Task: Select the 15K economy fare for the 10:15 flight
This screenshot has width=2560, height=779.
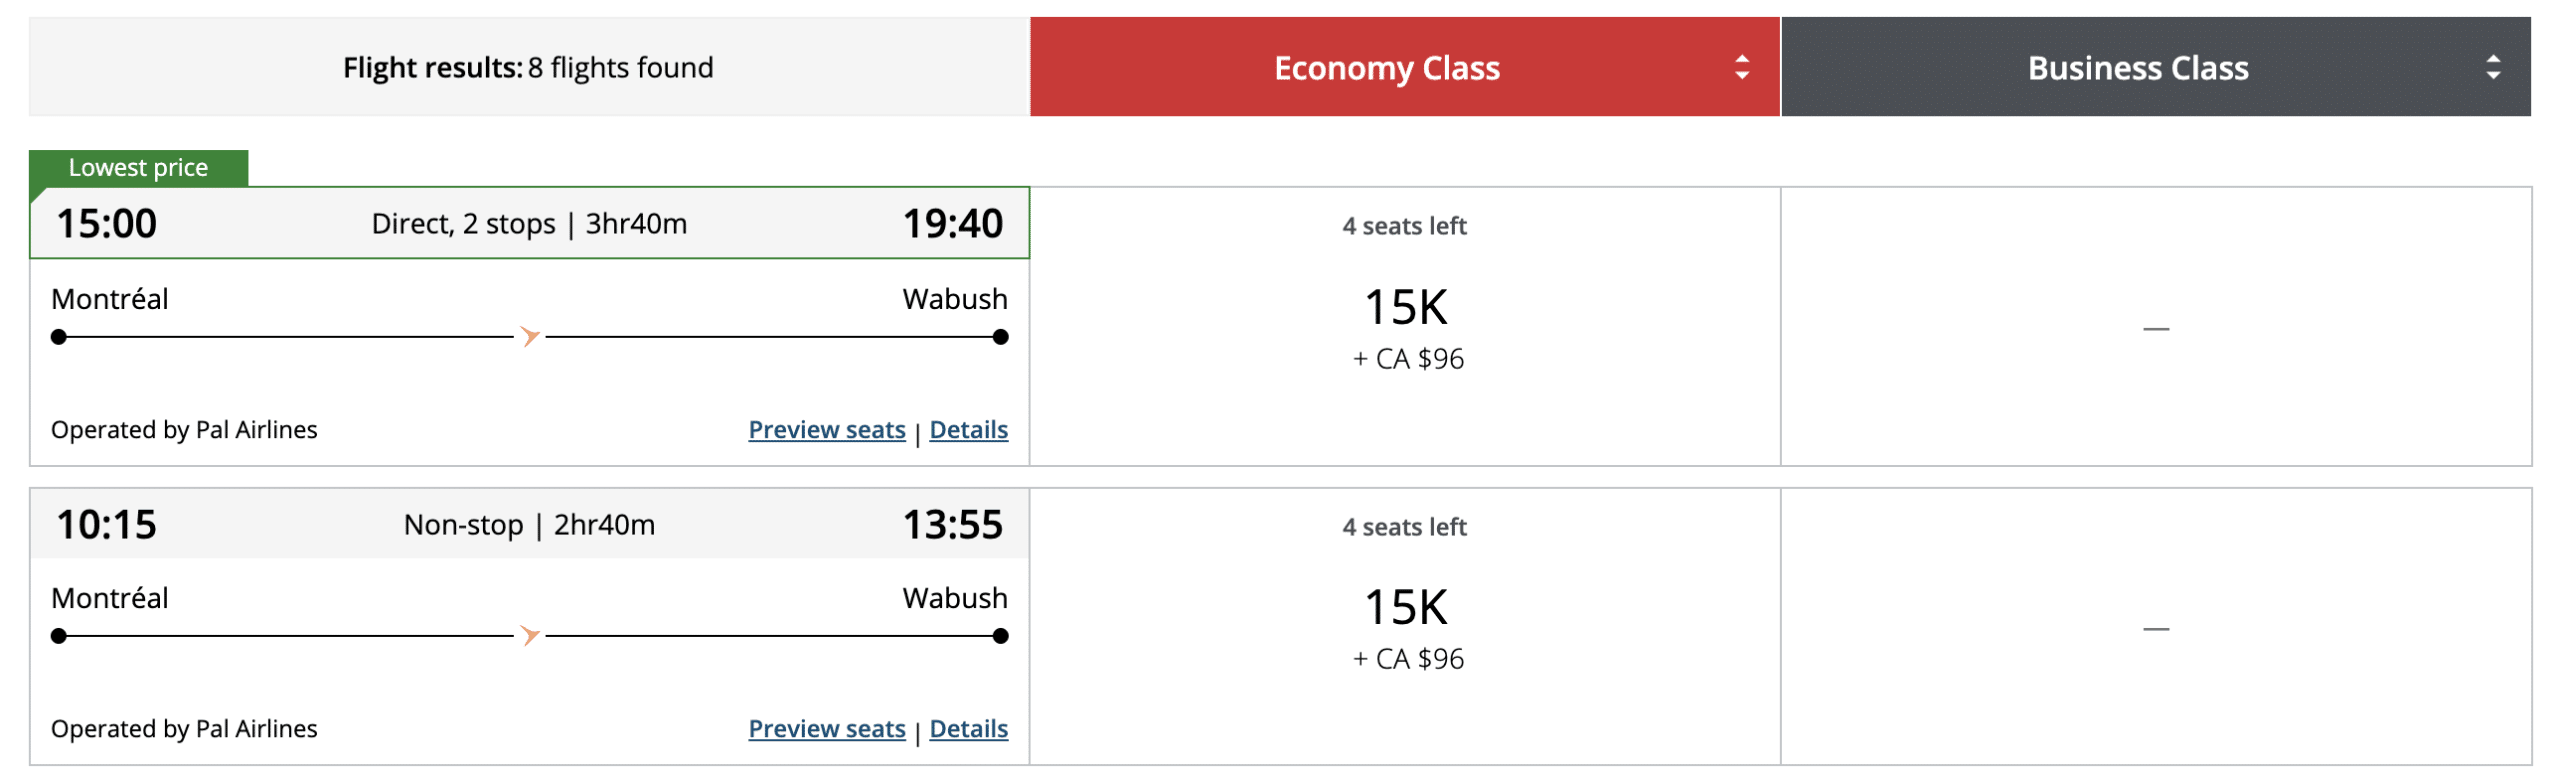Action: pos(1405,608)
